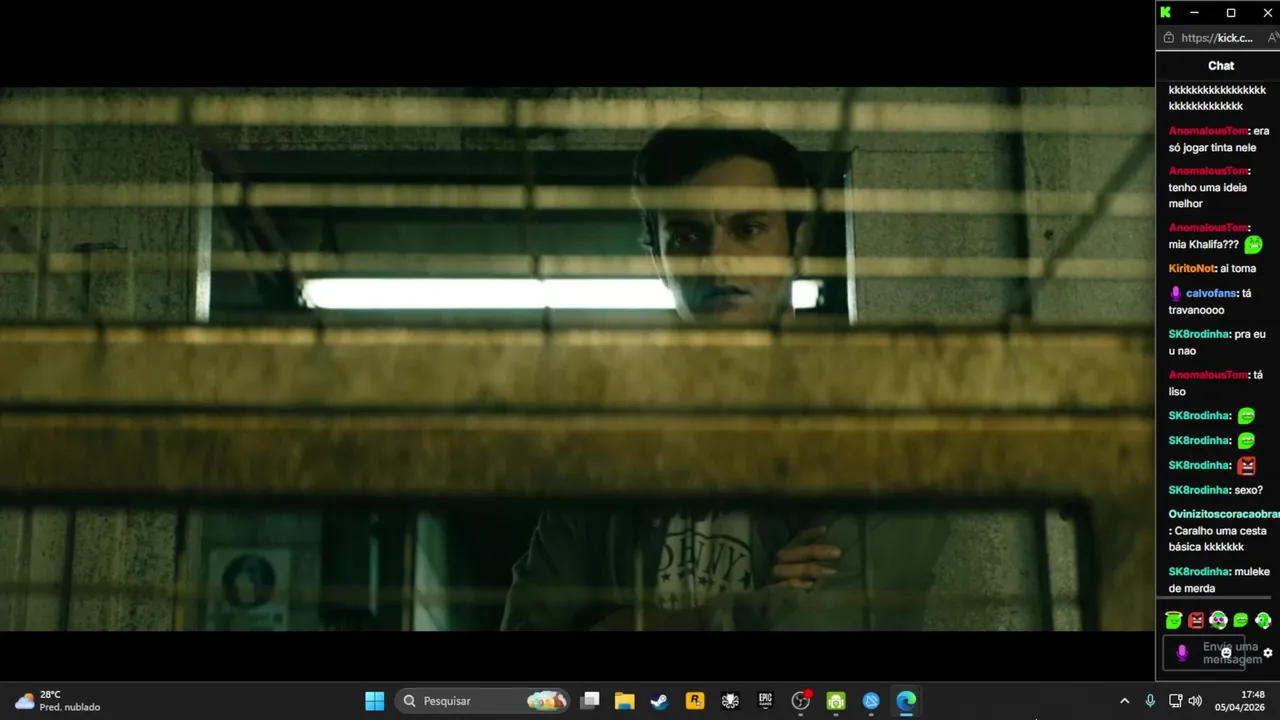Insert the green side-facing headset emote
Image resolution: width=1280 pixels, height=720 pixels.
coord(1263,620)
